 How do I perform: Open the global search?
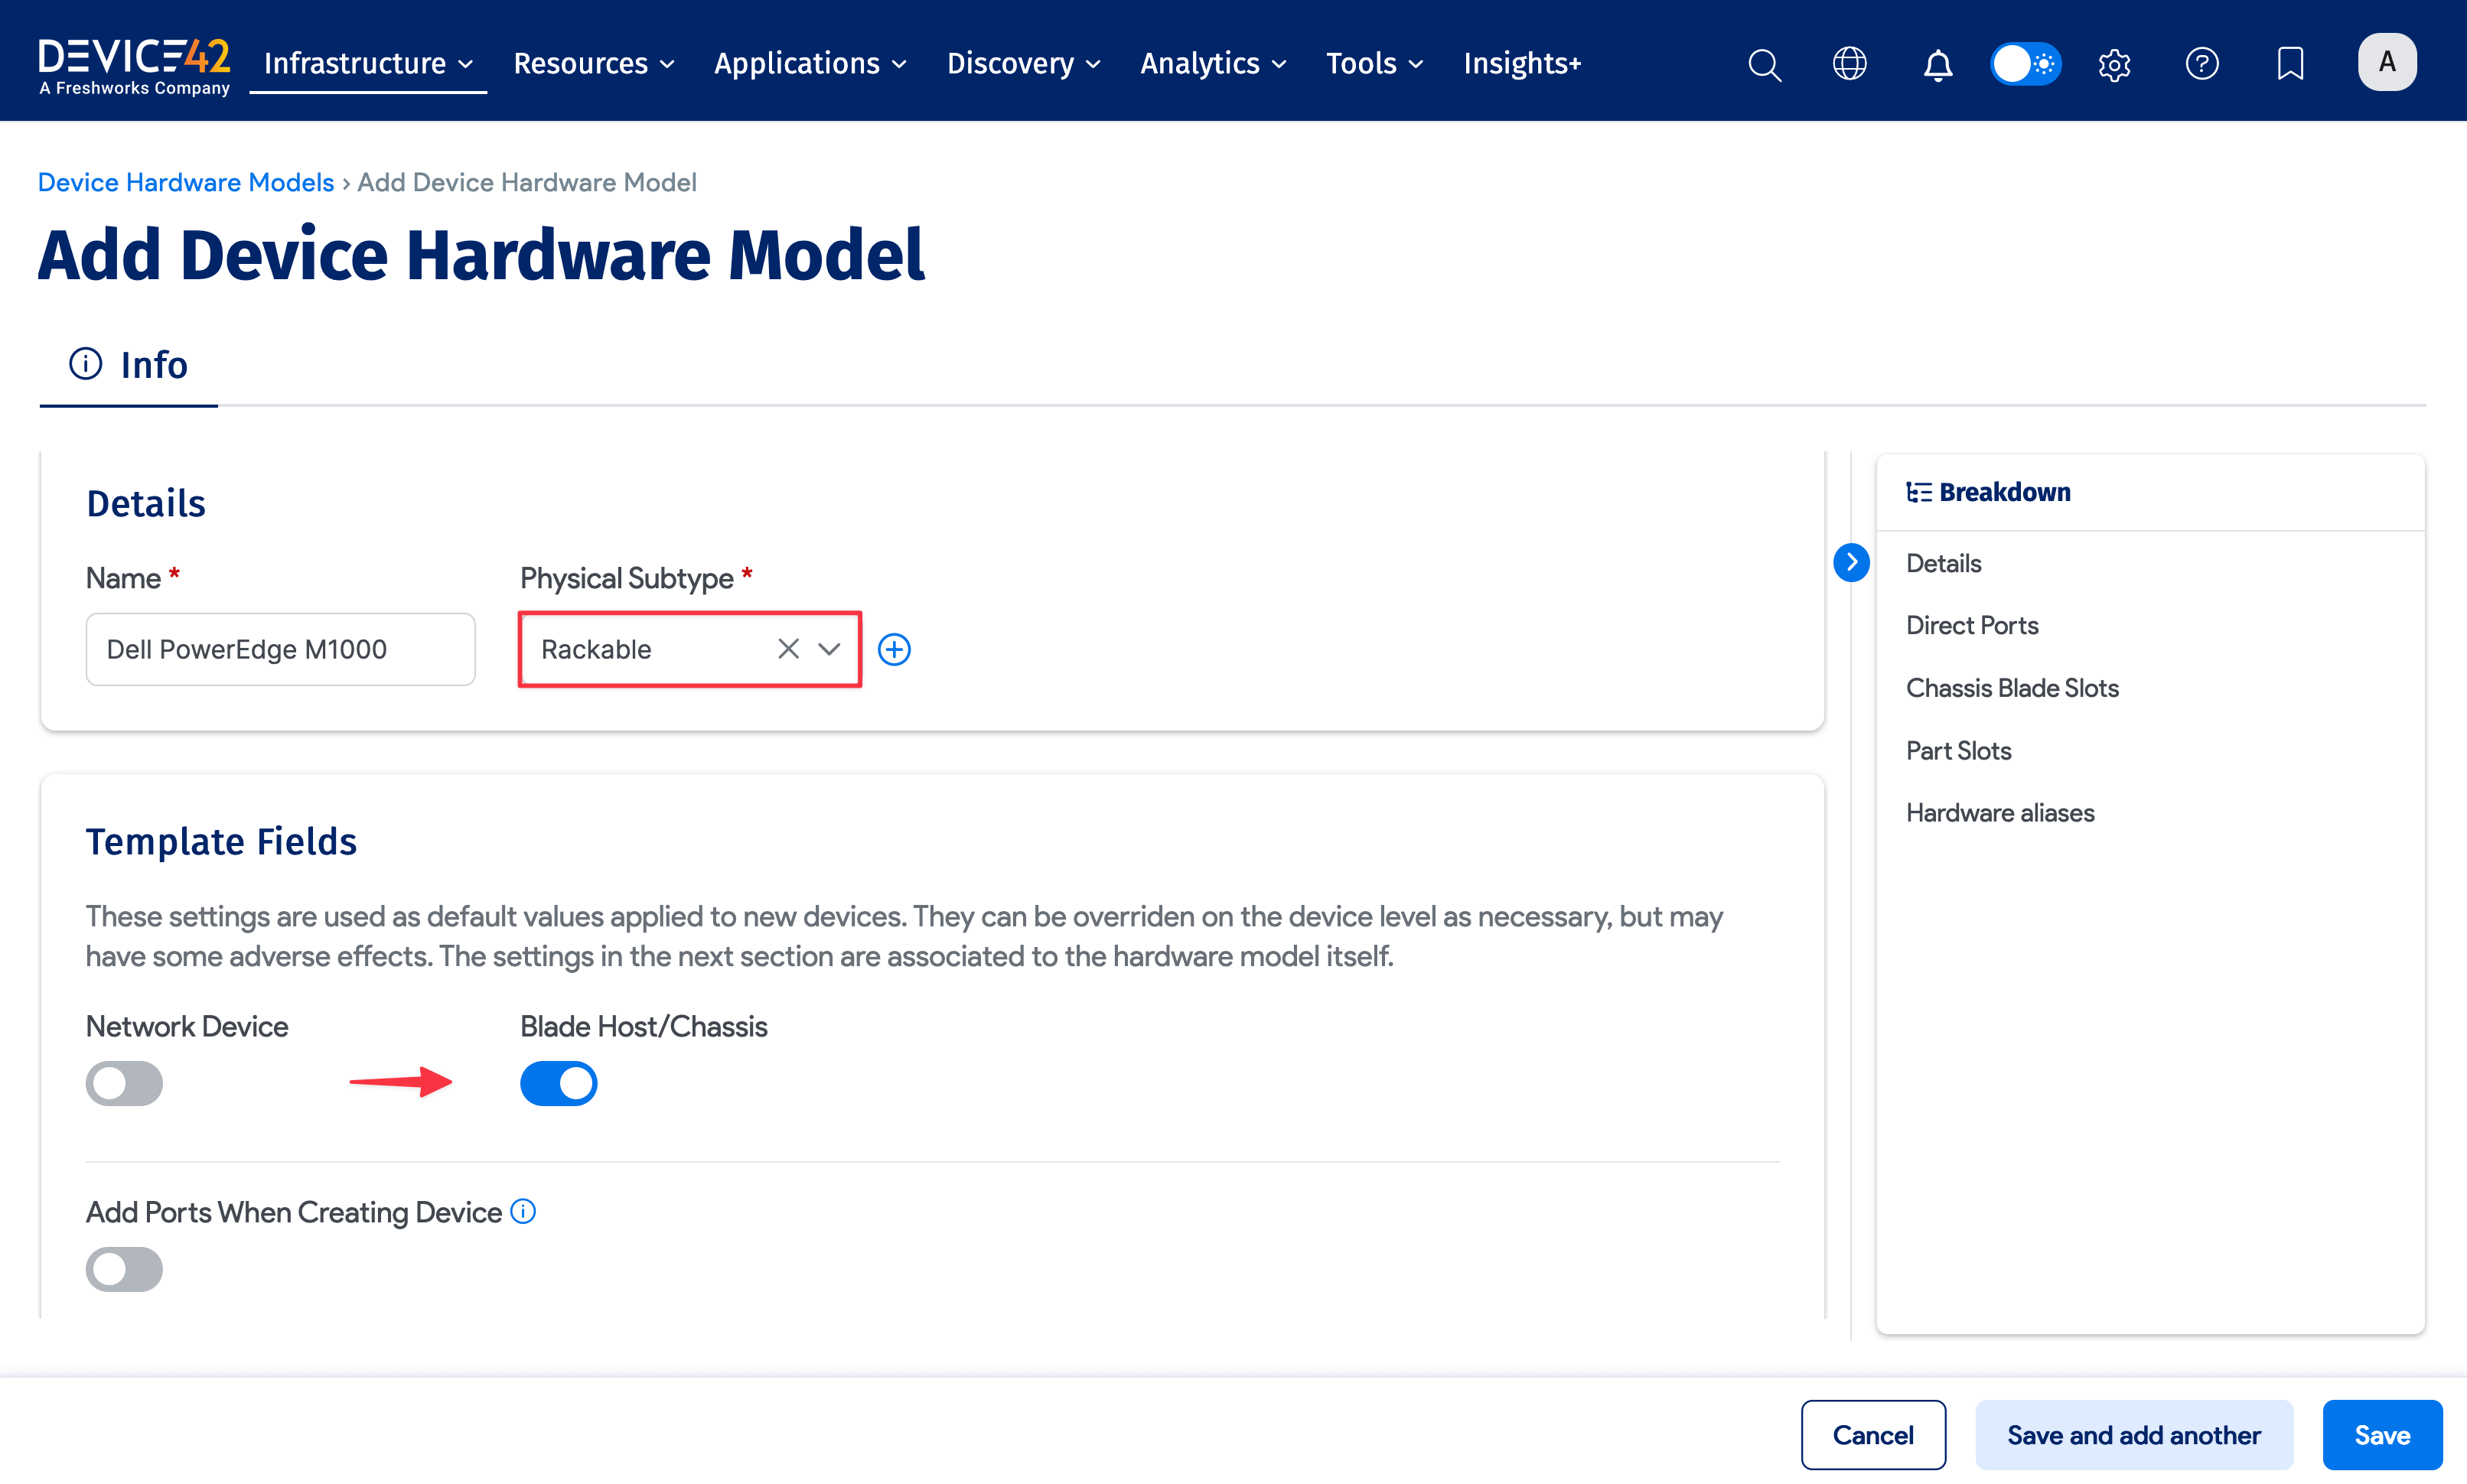1763,63
